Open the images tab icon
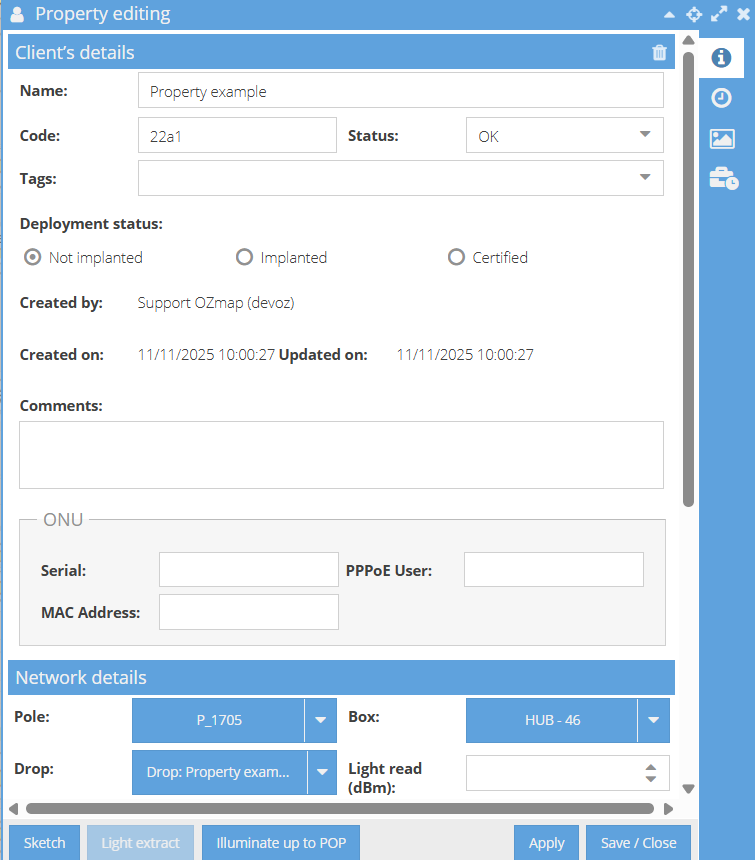 [x=722, y=139]
